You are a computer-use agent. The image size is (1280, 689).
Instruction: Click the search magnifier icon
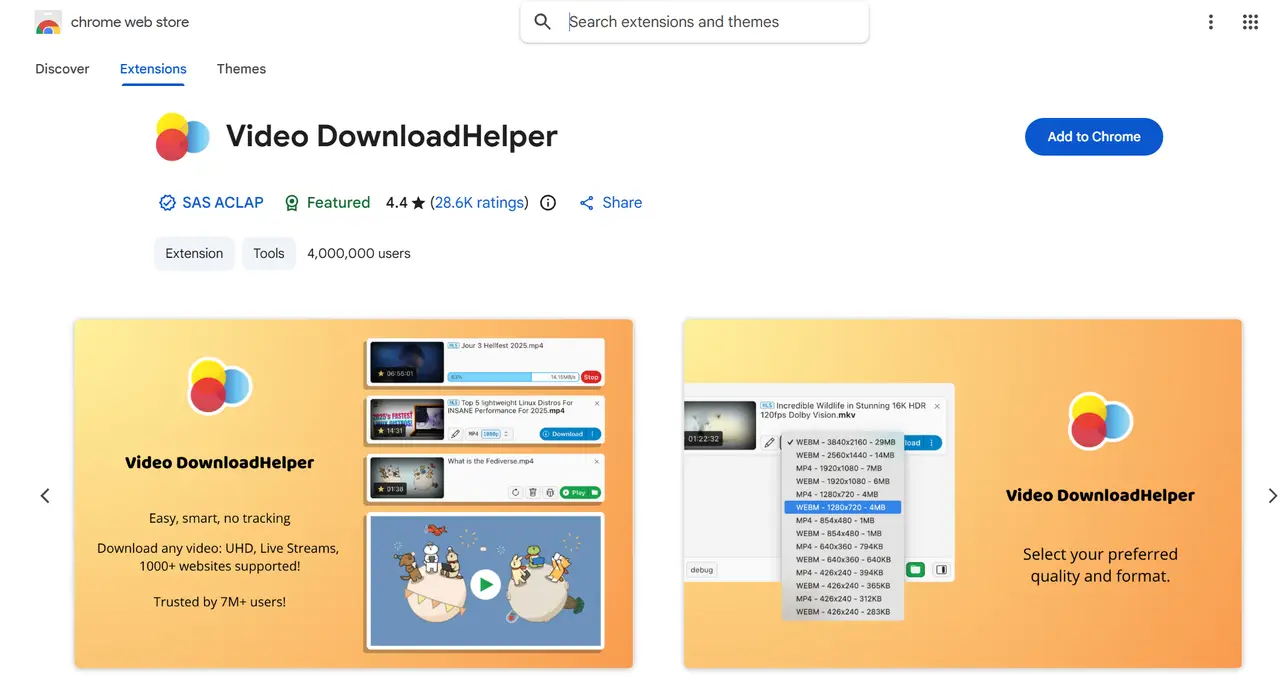(x=542, y=22)
